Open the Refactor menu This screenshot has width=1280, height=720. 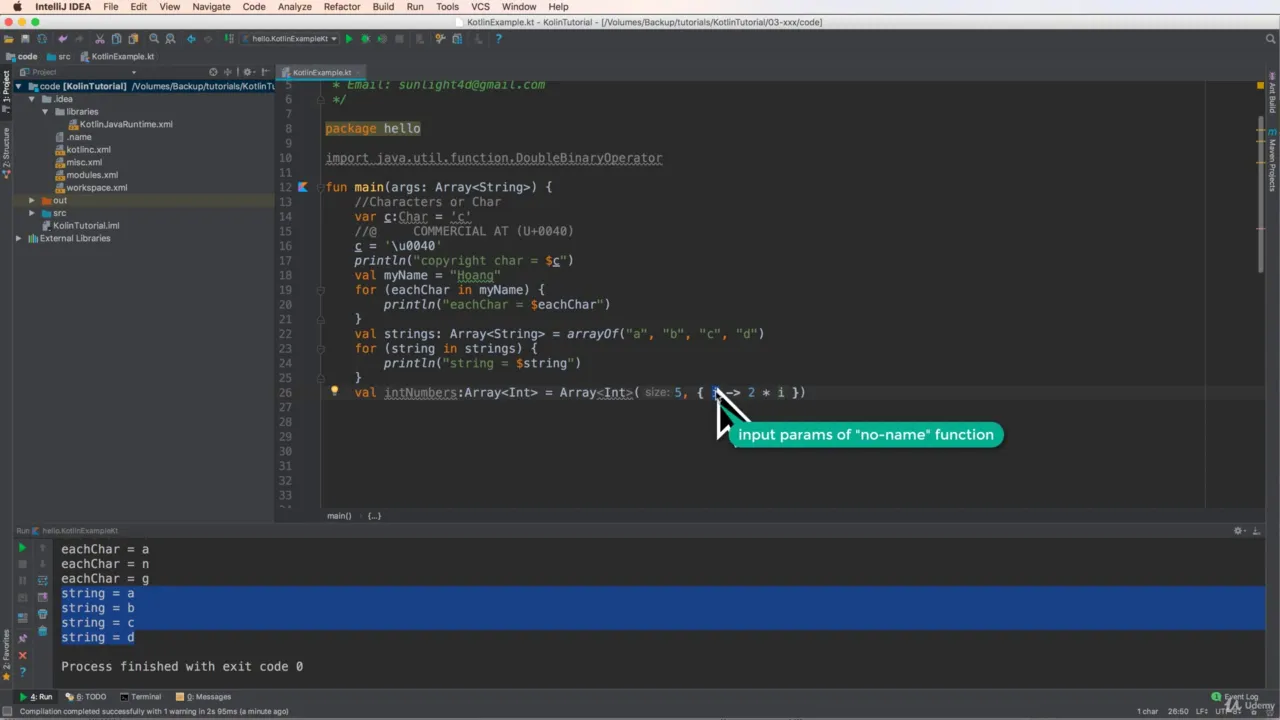[341, 7]
